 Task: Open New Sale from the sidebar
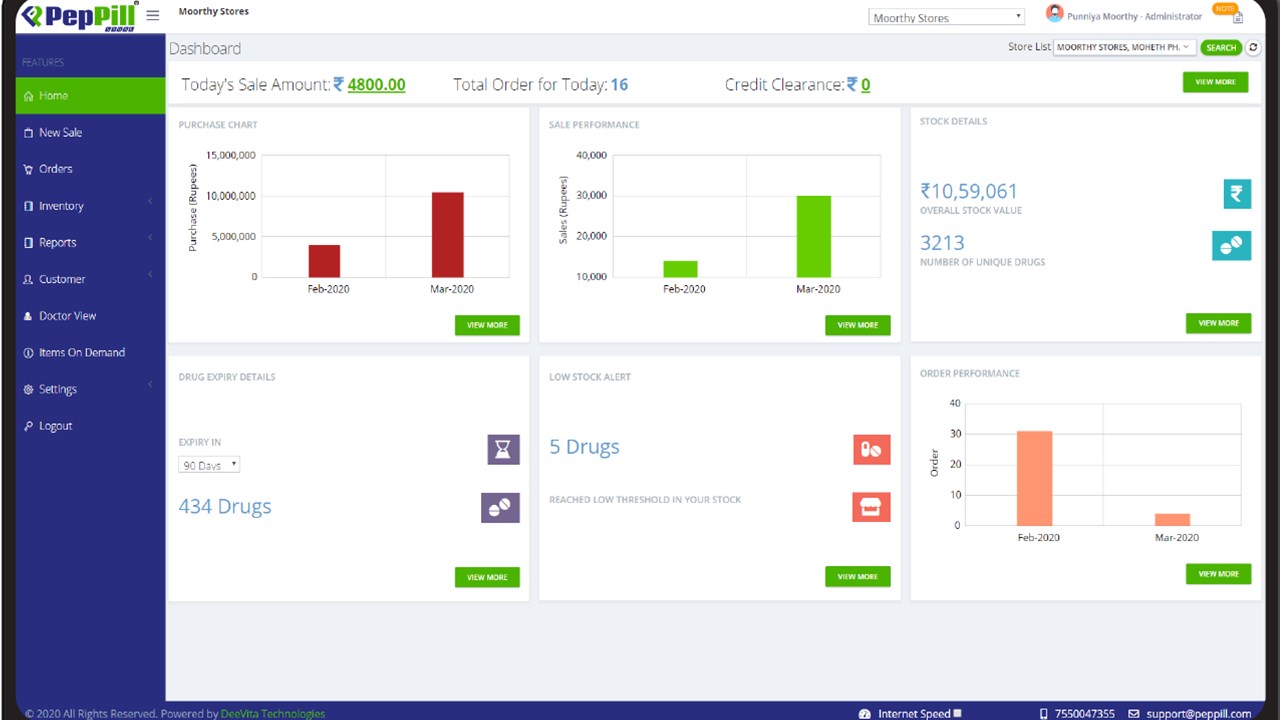(90, 132)
